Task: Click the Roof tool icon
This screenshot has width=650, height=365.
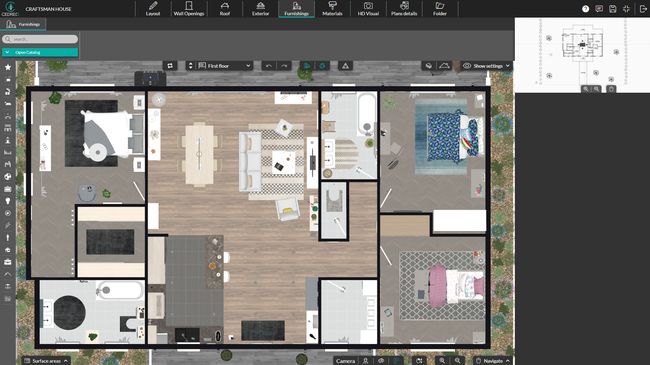Action: point(225,9)
